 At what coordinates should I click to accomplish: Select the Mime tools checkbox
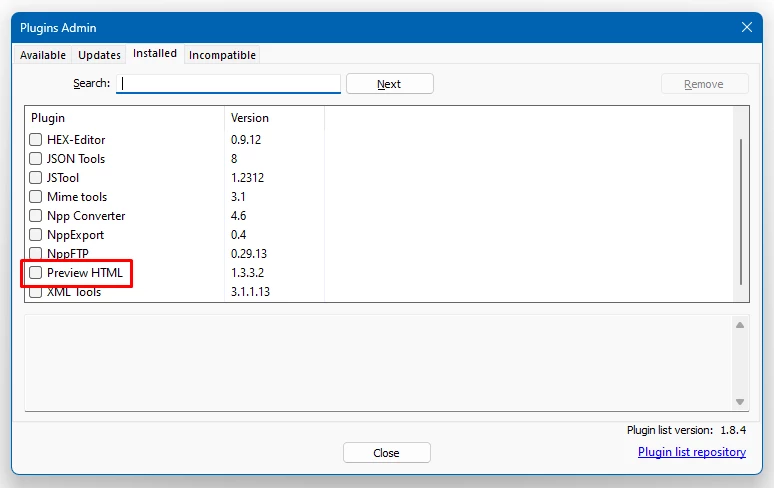coord(36,196)
